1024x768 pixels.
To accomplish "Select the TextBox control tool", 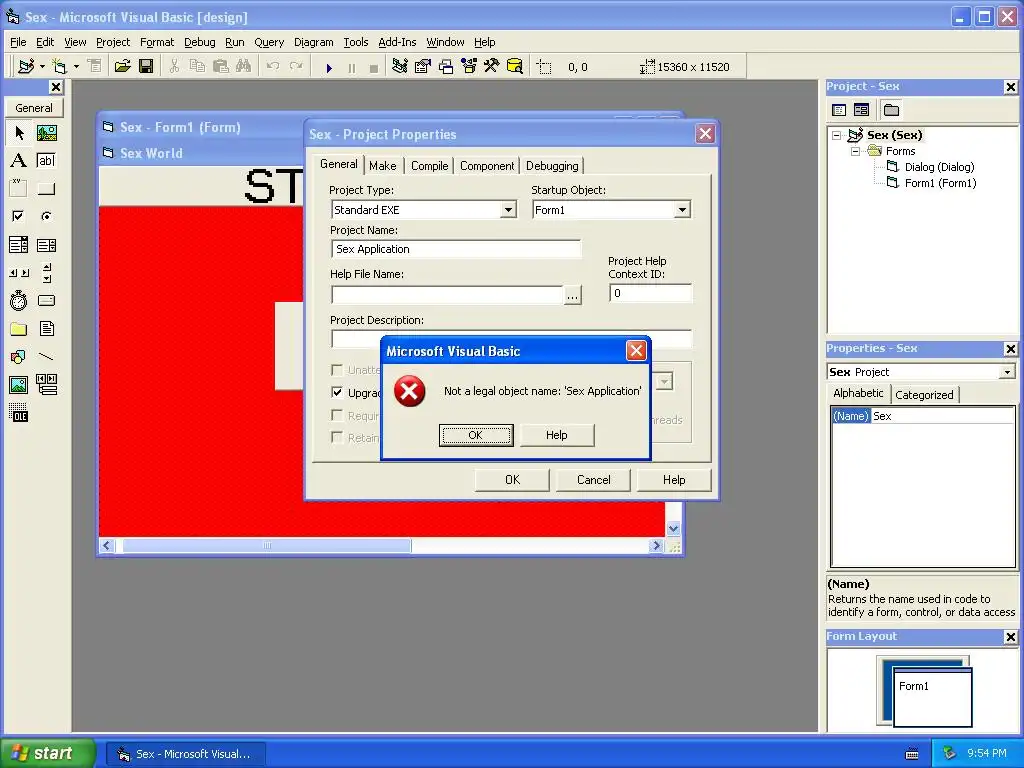I will point(46,161).
